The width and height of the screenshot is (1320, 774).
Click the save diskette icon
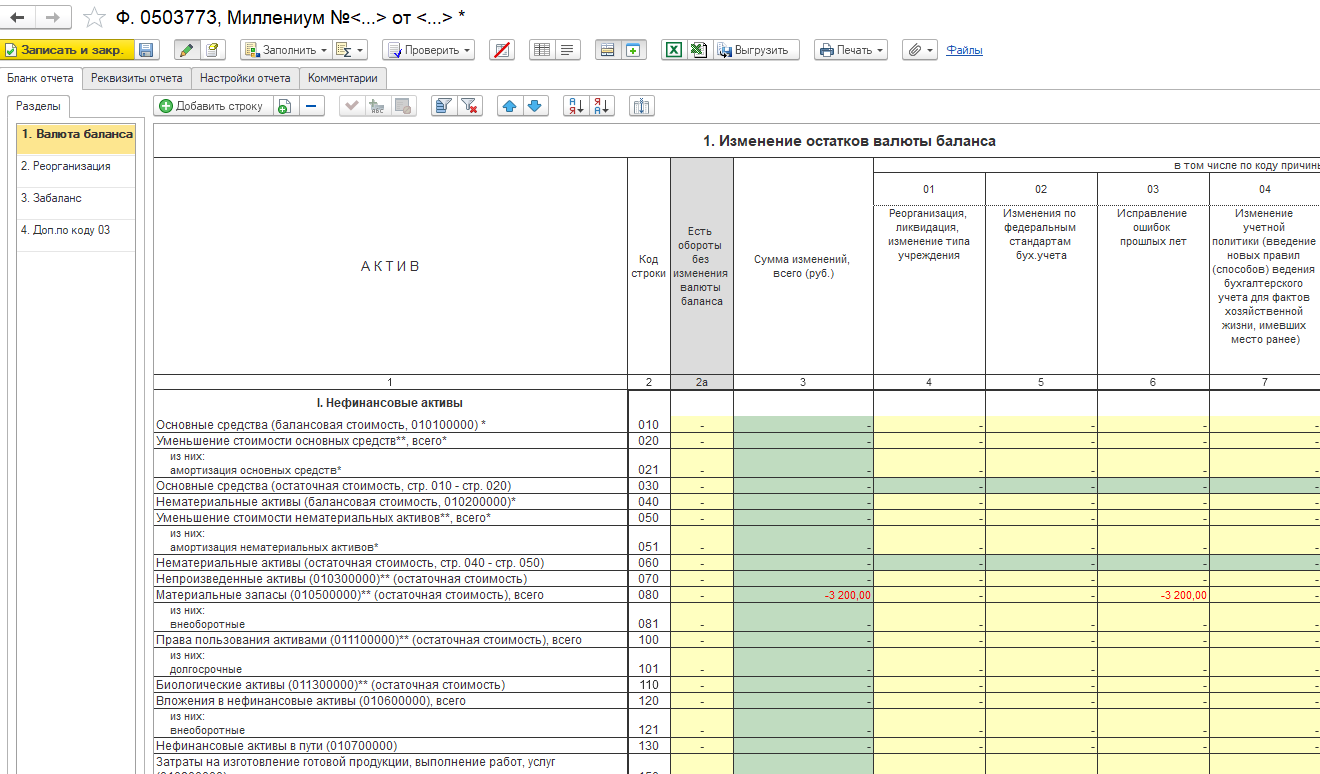147,50
